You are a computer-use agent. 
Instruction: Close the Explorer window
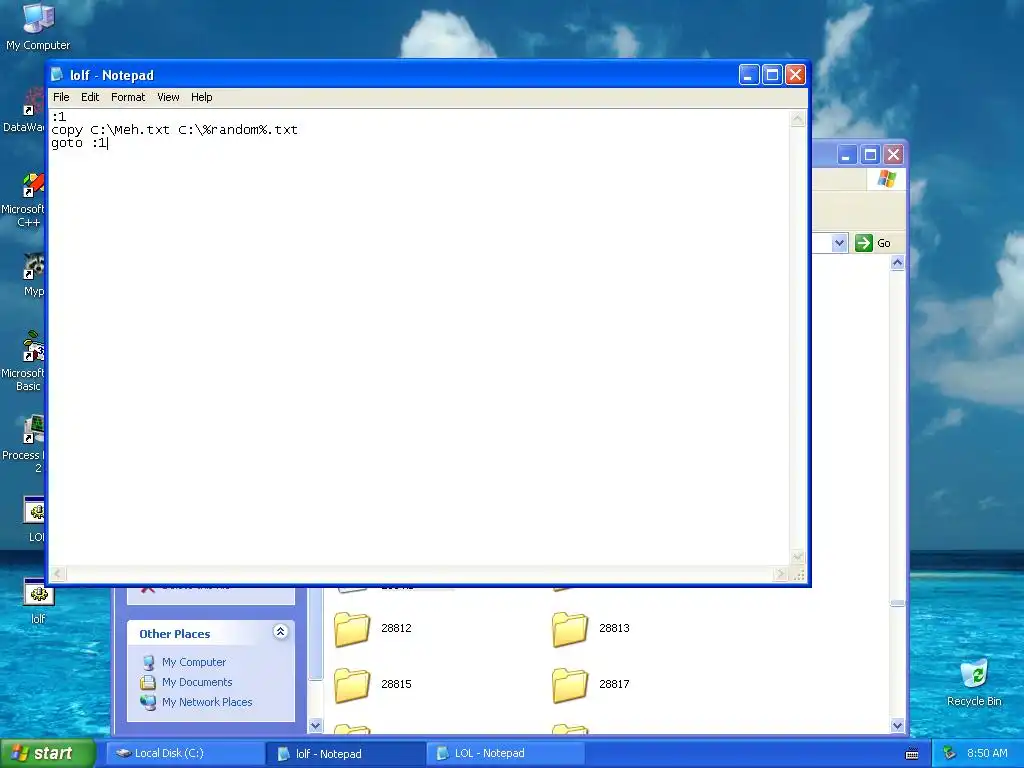893,155
